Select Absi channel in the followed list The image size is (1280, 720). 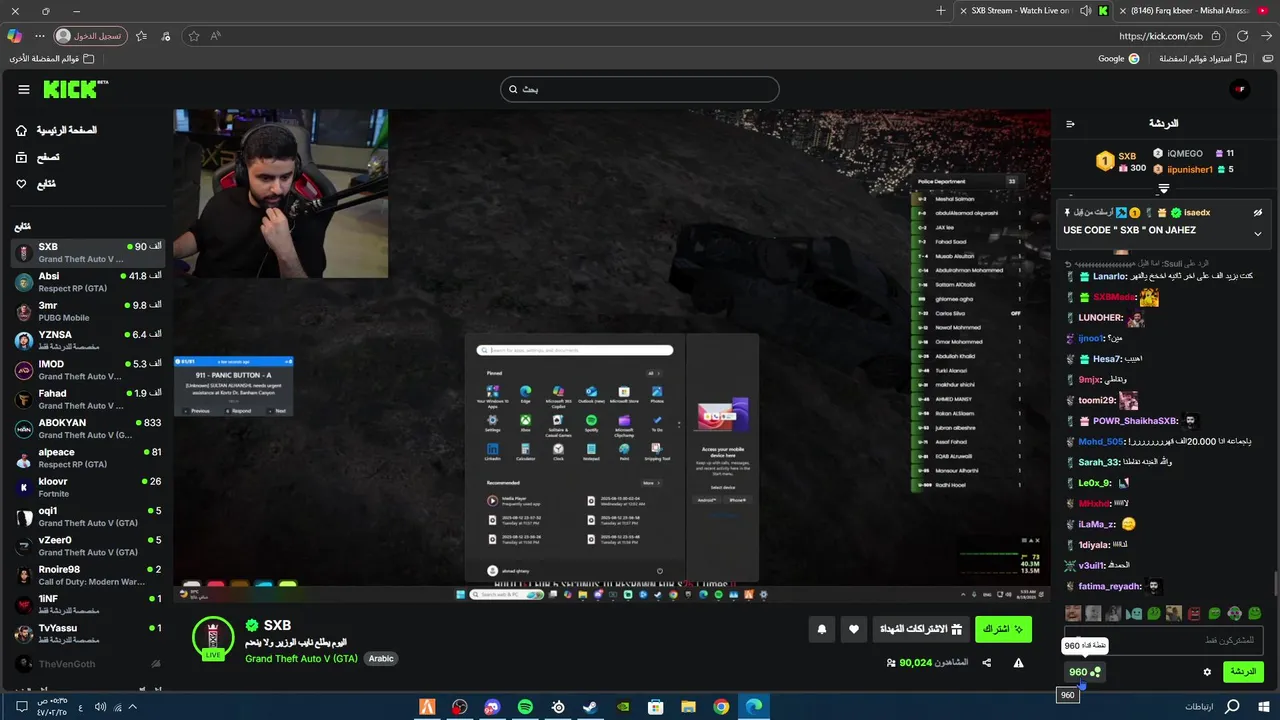[88, 282]
